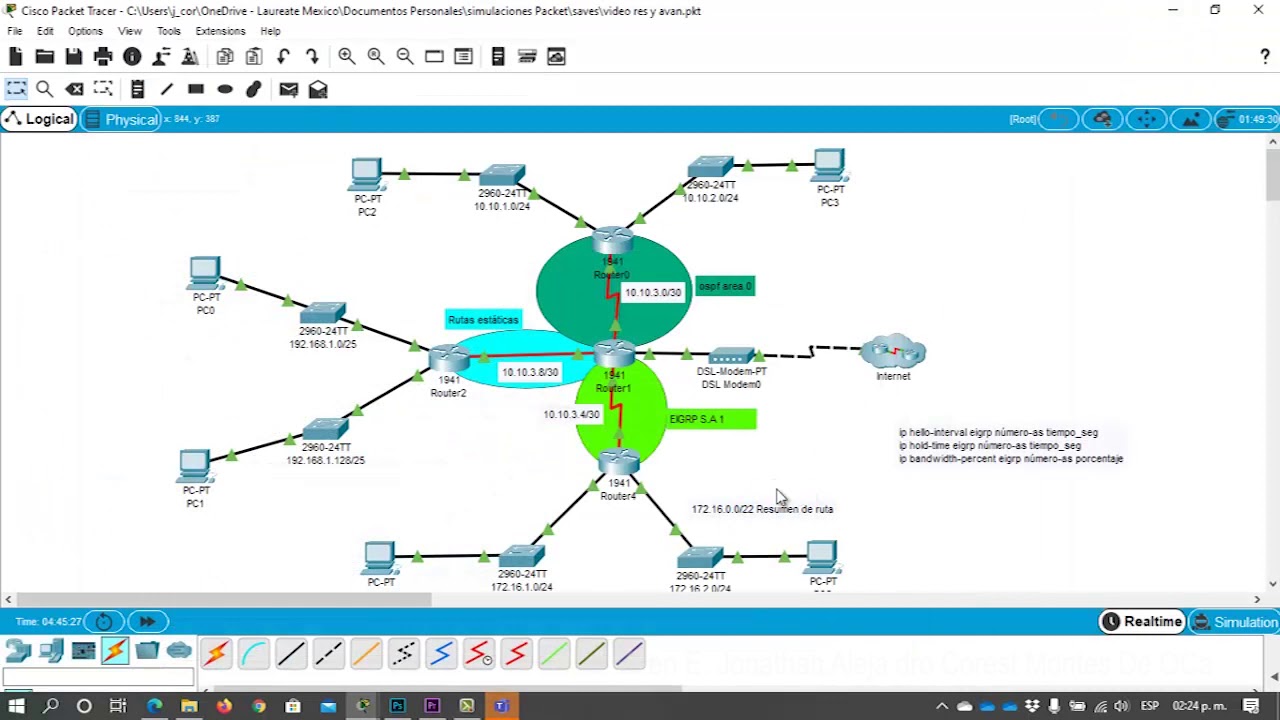Select the End Devices category icon
This screenshot has width=1280, height=720.
coord(51,652)
